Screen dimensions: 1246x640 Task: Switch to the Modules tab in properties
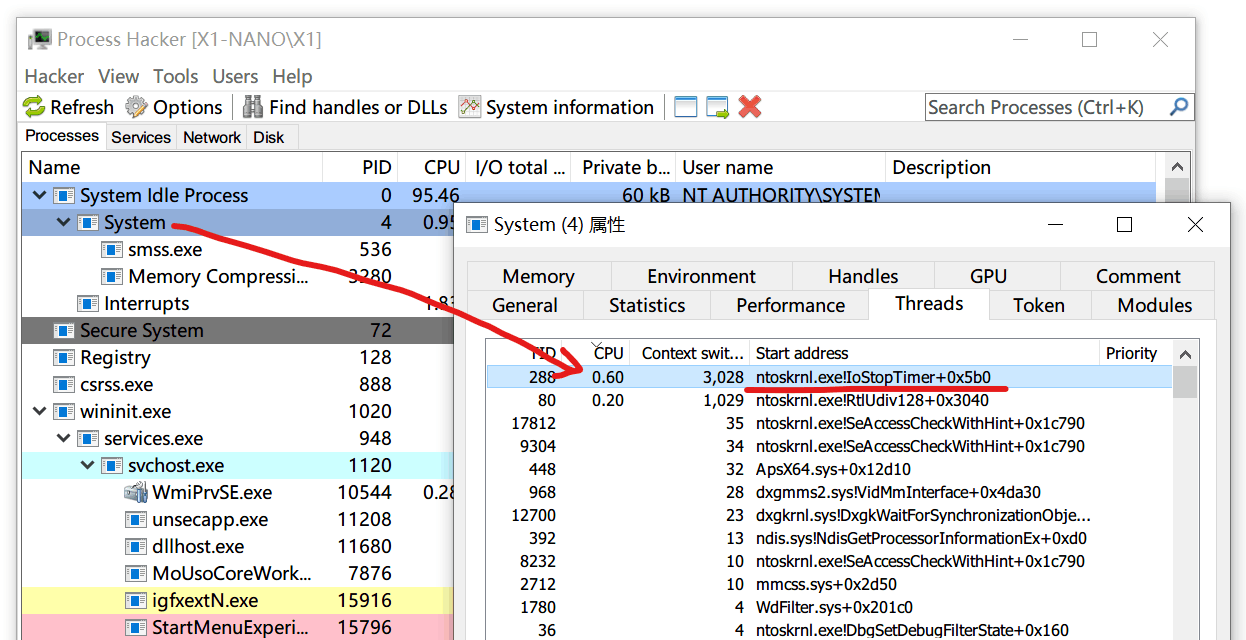pyautogui.click(x=1154, y=305)
